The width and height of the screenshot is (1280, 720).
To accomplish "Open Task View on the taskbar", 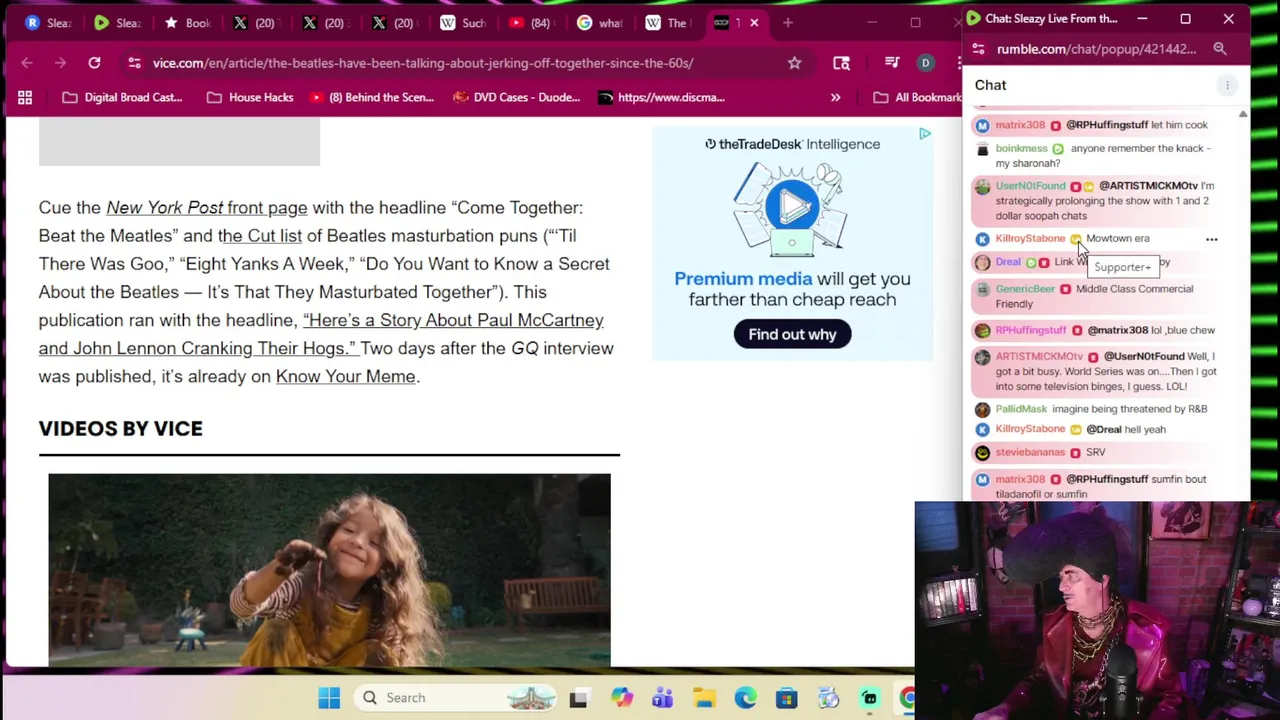I will [x=578, y=697].
